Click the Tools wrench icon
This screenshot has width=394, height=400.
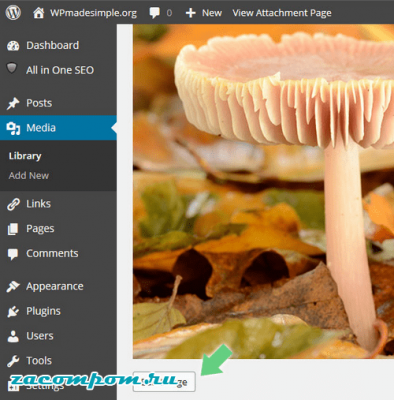click(x=13, y=361)
